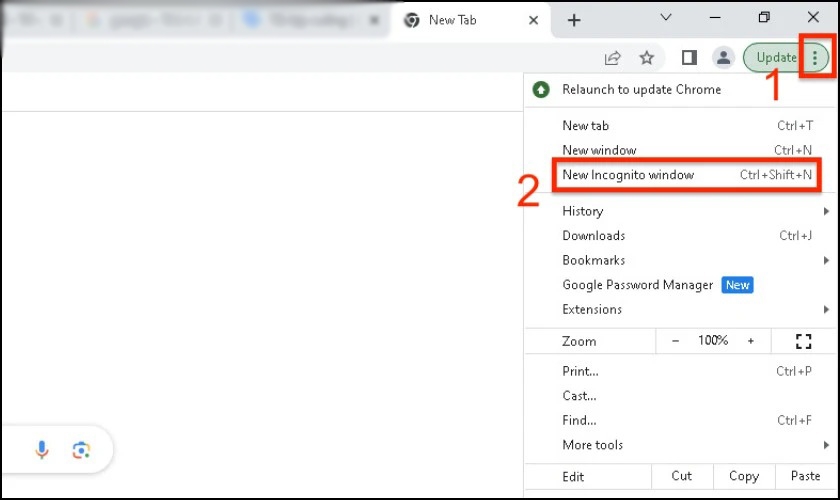Open Google Password Manager
The height and width of the screenshot is (500, 840).
click(680, 285)
